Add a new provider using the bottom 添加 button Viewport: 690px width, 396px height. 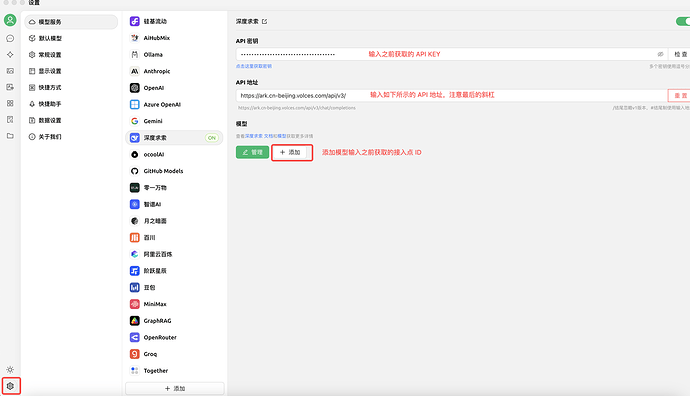point(175,389)
